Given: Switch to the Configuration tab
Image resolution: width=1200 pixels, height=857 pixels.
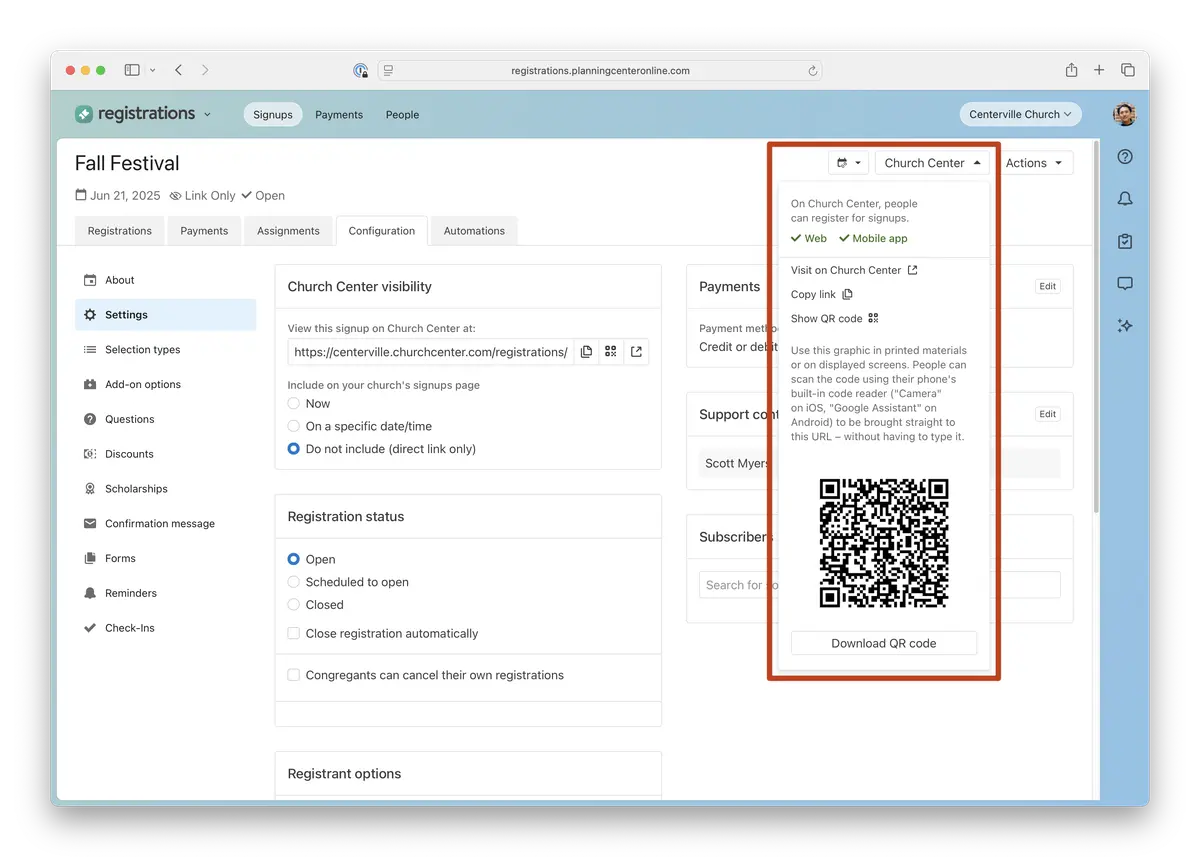Looking at the screenshot, I should [382, 231].
